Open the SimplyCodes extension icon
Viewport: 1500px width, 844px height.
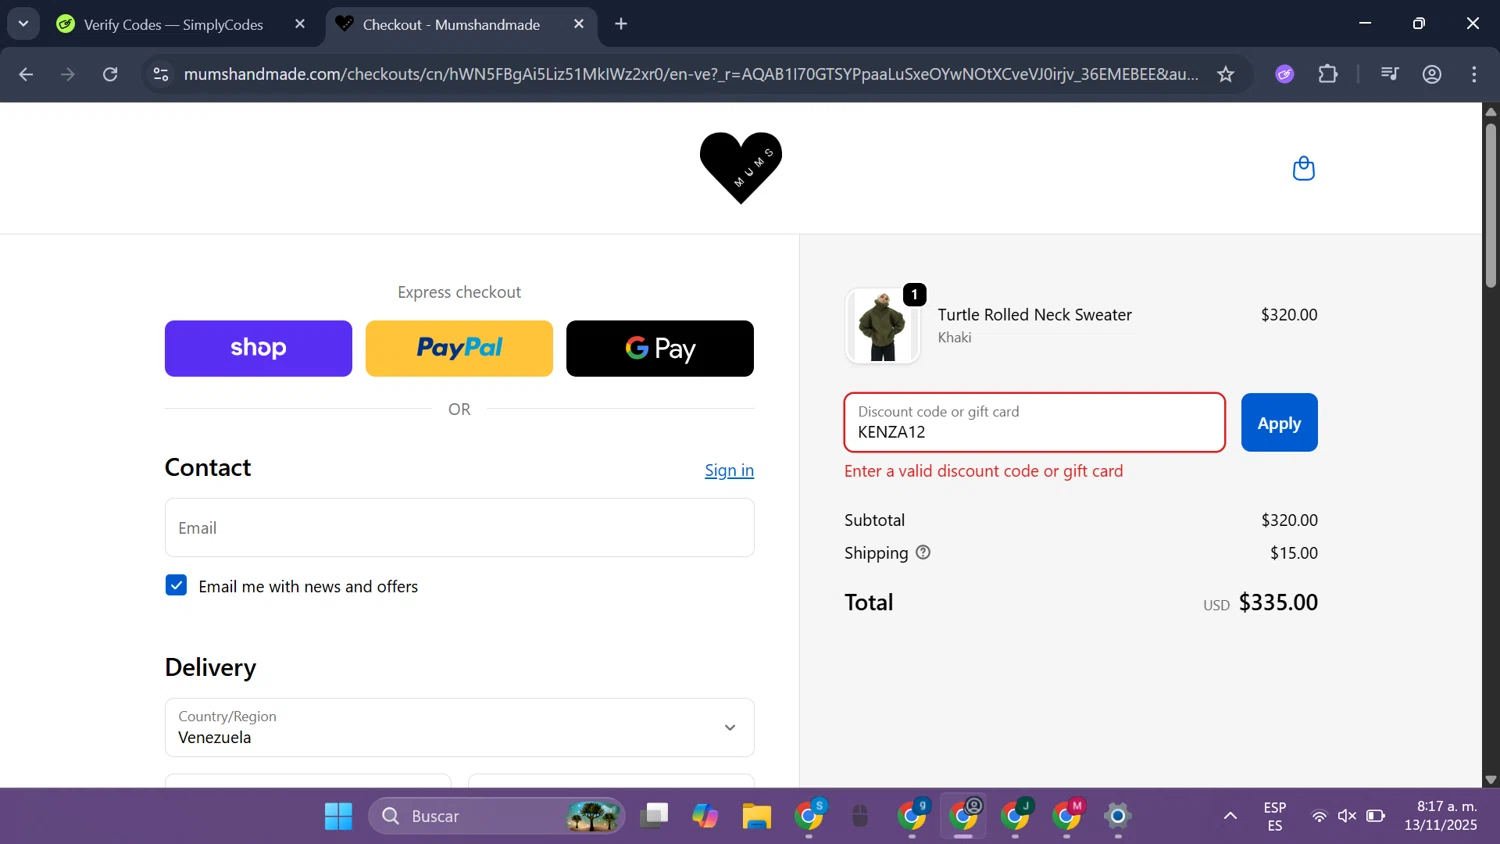pyautogui.click(x=1285, y=74)
